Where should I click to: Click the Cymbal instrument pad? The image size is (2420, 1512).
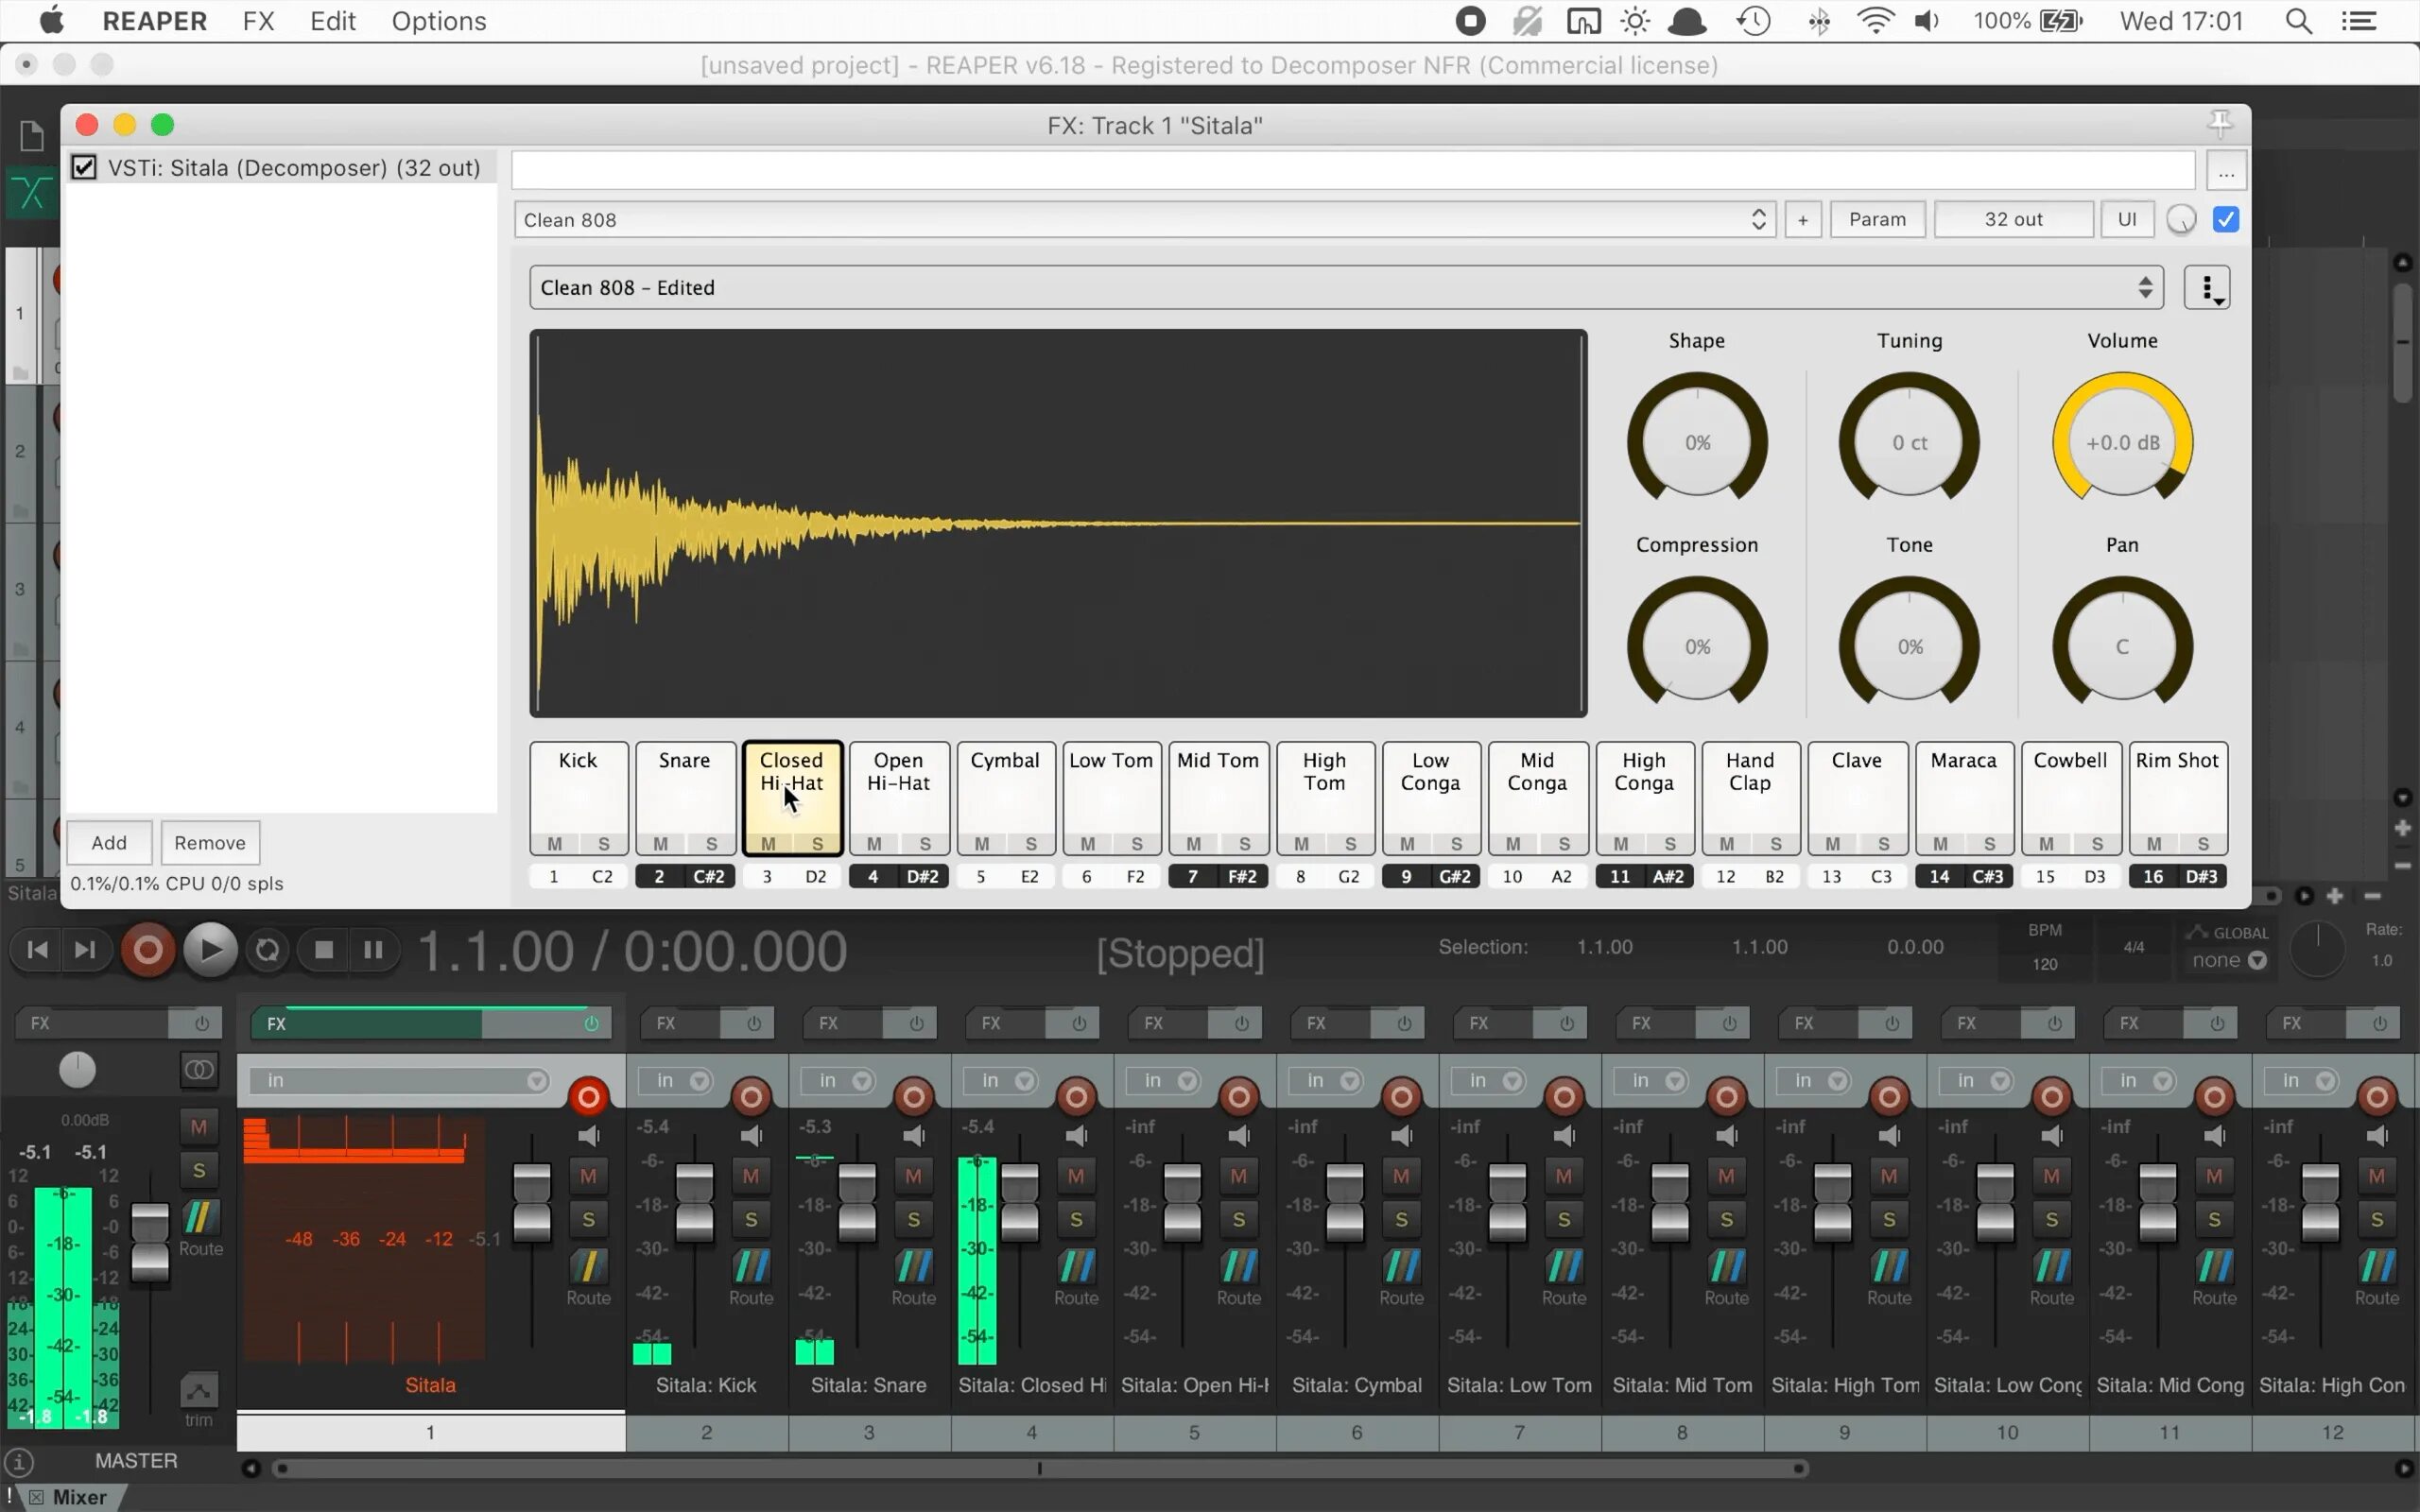click(x=1005, y=795)
